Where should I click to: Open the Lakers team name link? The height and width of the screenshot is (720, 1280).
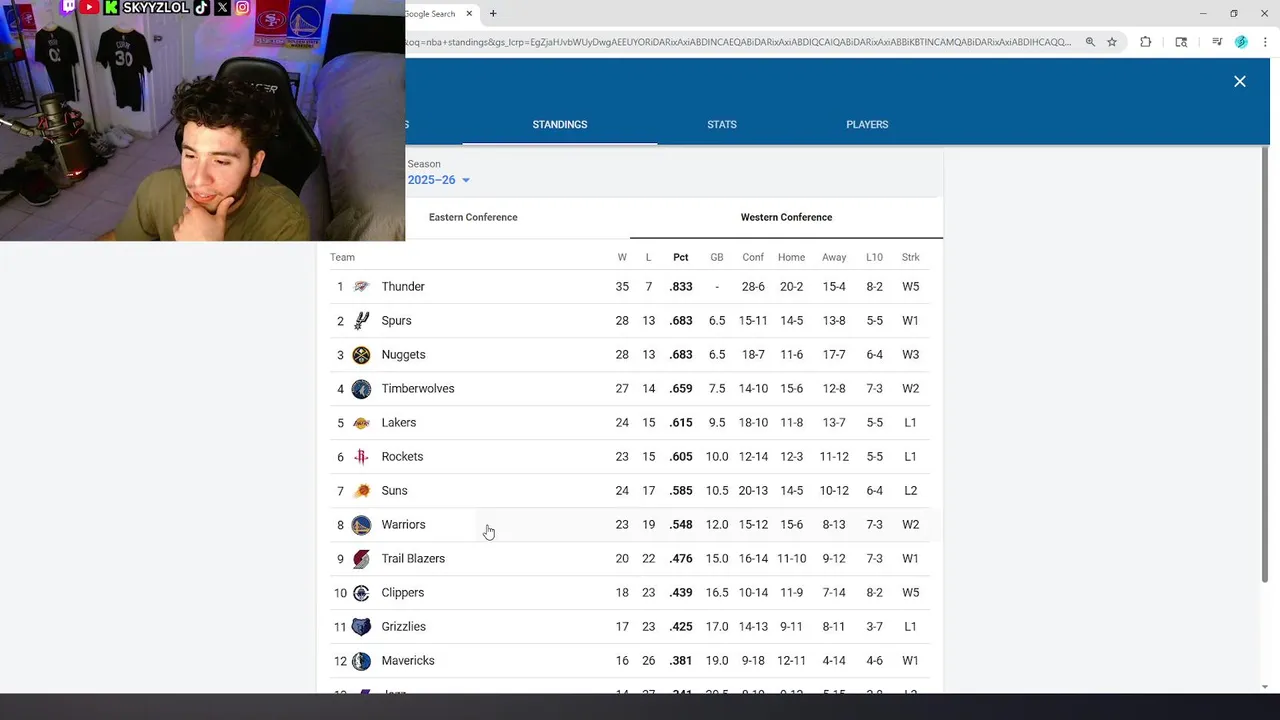pyautogui.click(x=398, y=423)
